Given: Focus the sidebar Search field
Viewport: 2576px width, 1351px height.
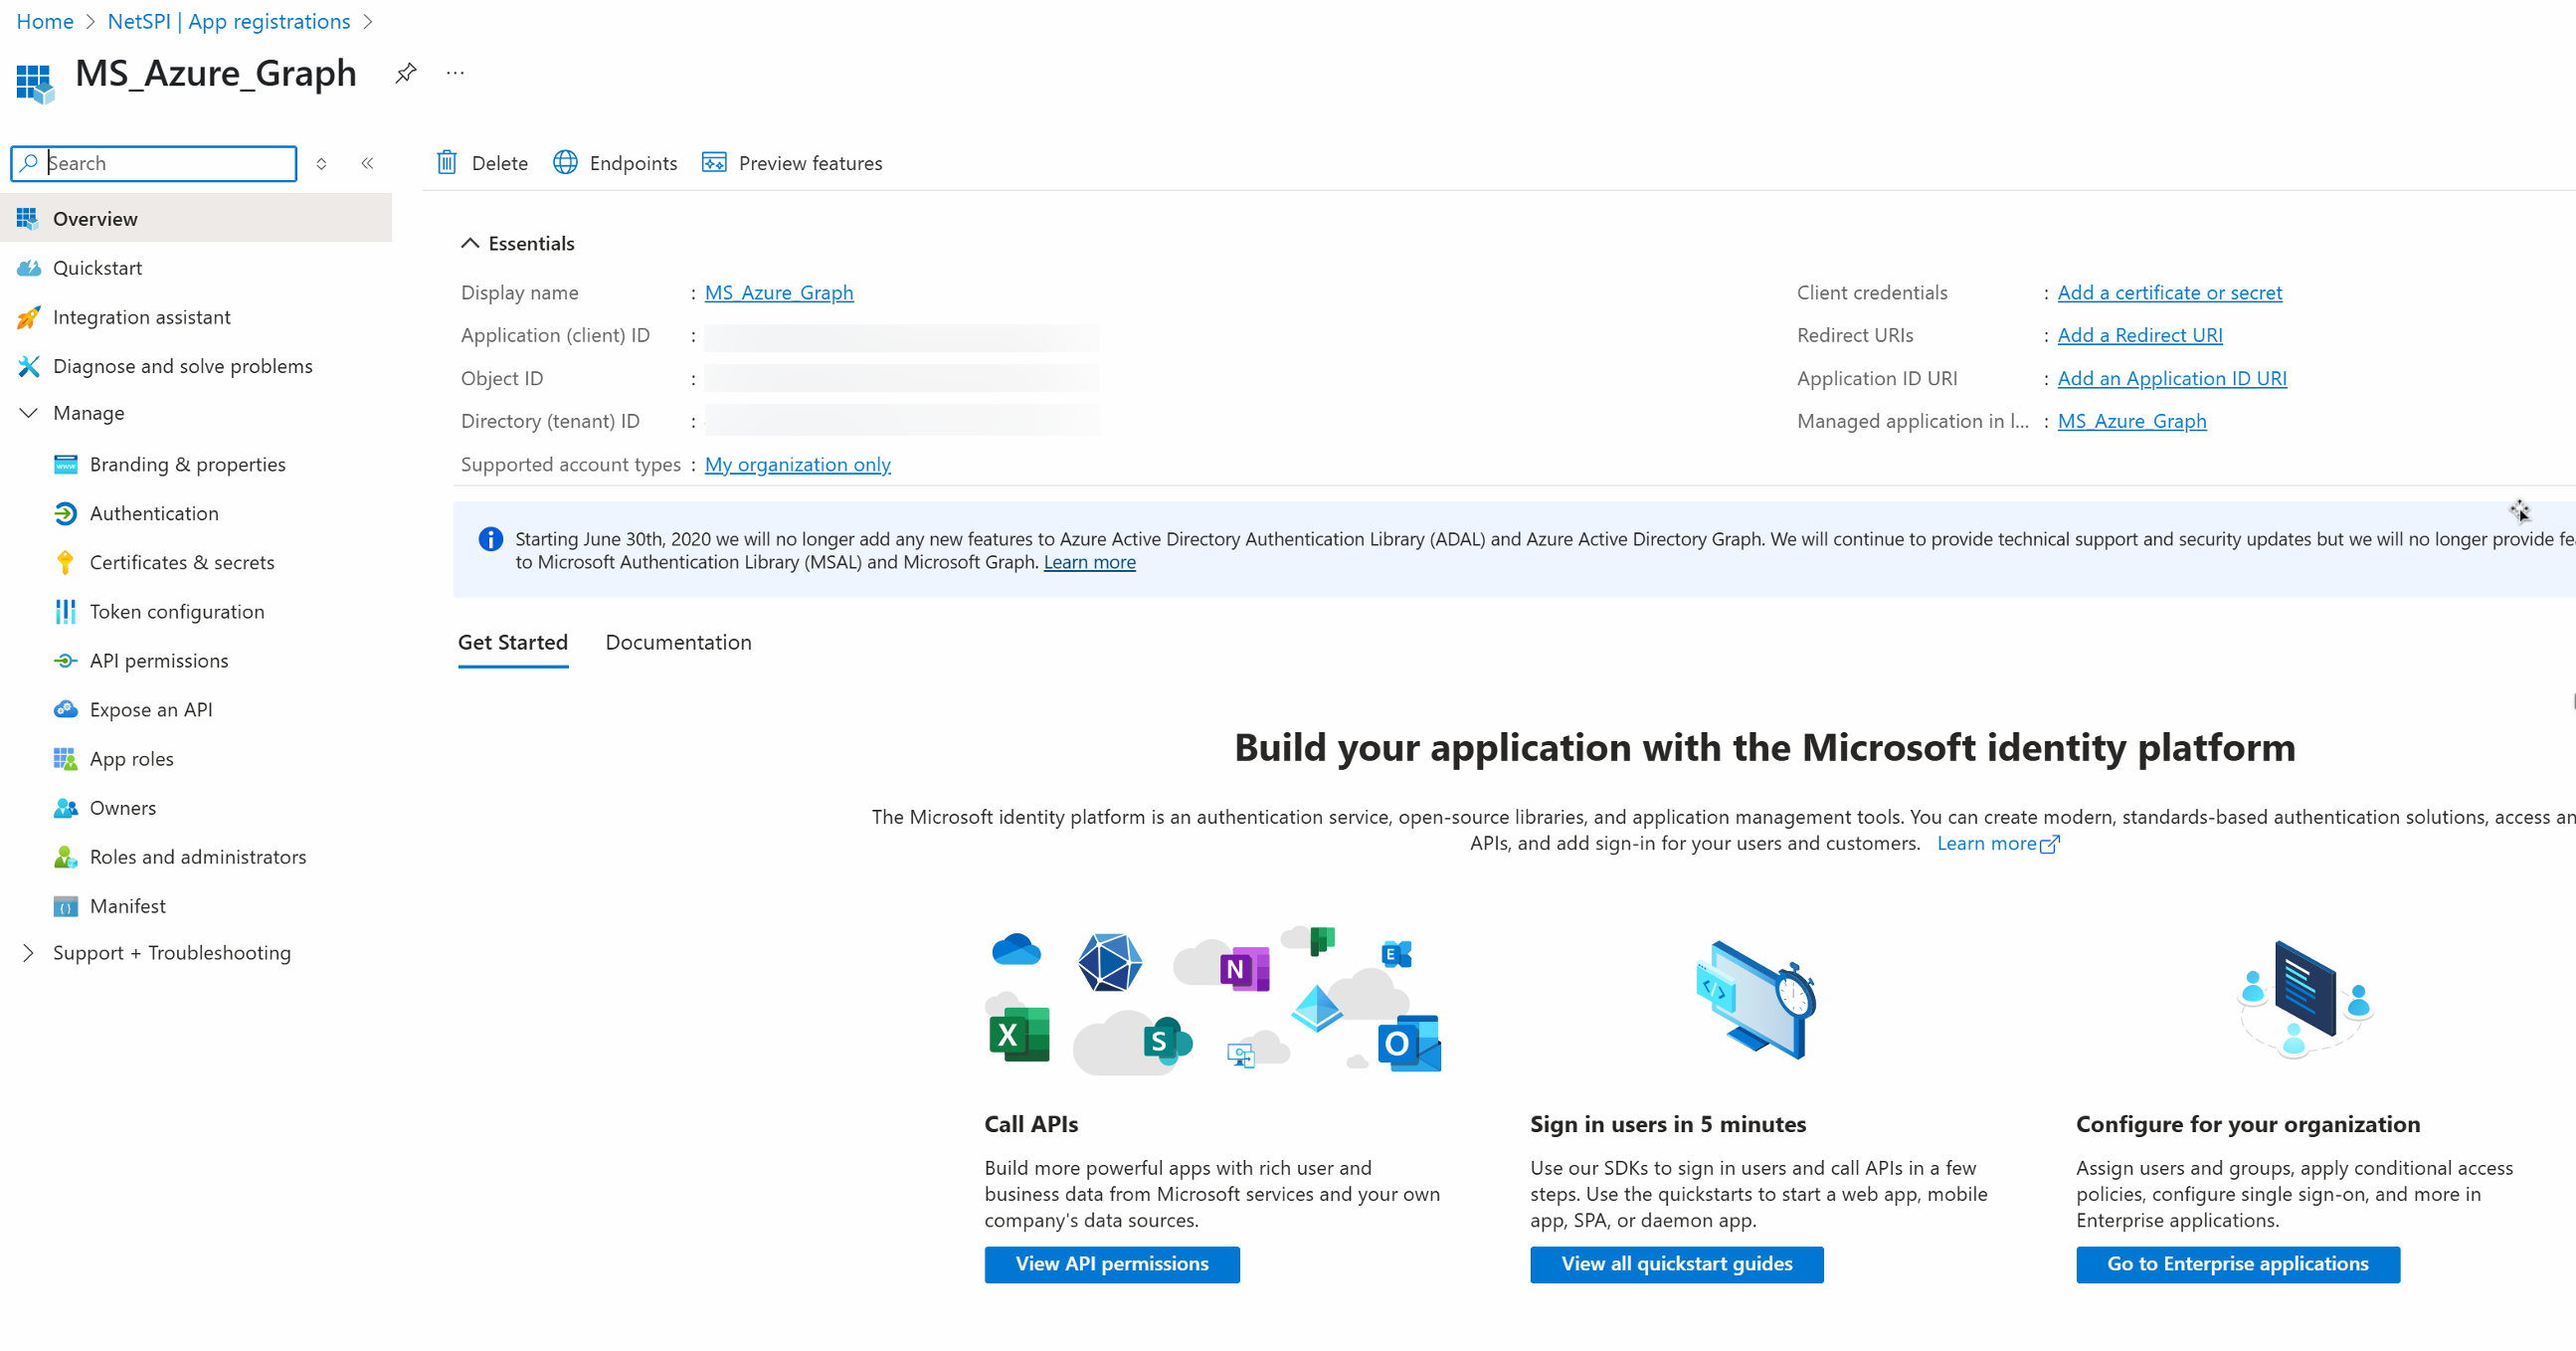Looking at the screenshot, I should click(x=154, y=163).
